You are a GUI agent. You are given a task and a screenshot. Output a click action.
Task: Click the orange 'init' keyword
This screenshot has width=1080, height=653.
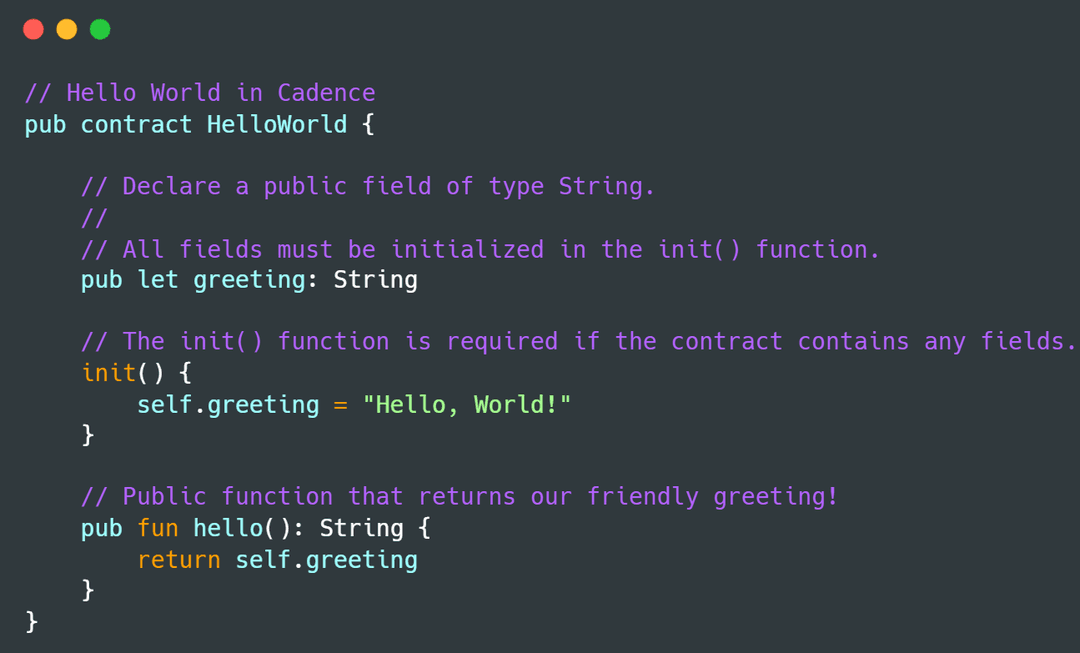click(x=109, y=373)
